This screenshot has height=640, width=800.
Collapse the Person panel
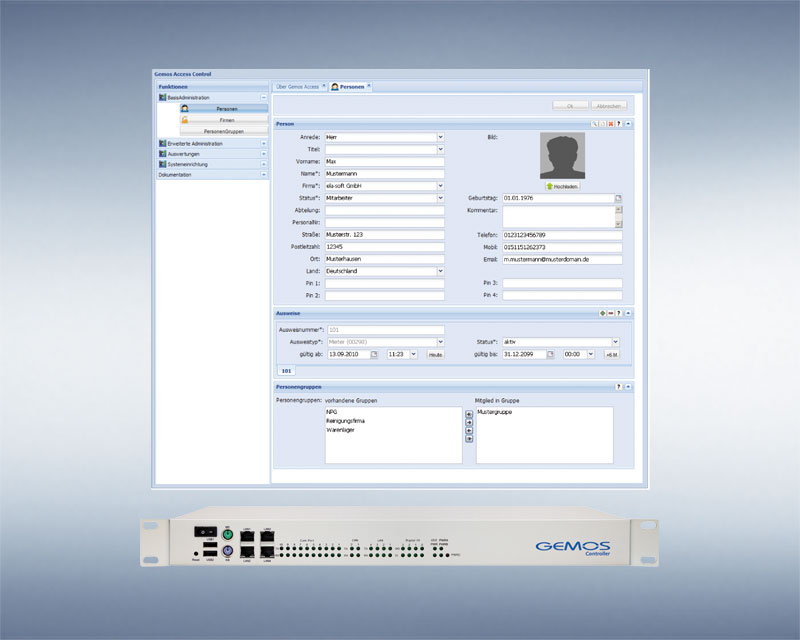[x=628, y=124]
